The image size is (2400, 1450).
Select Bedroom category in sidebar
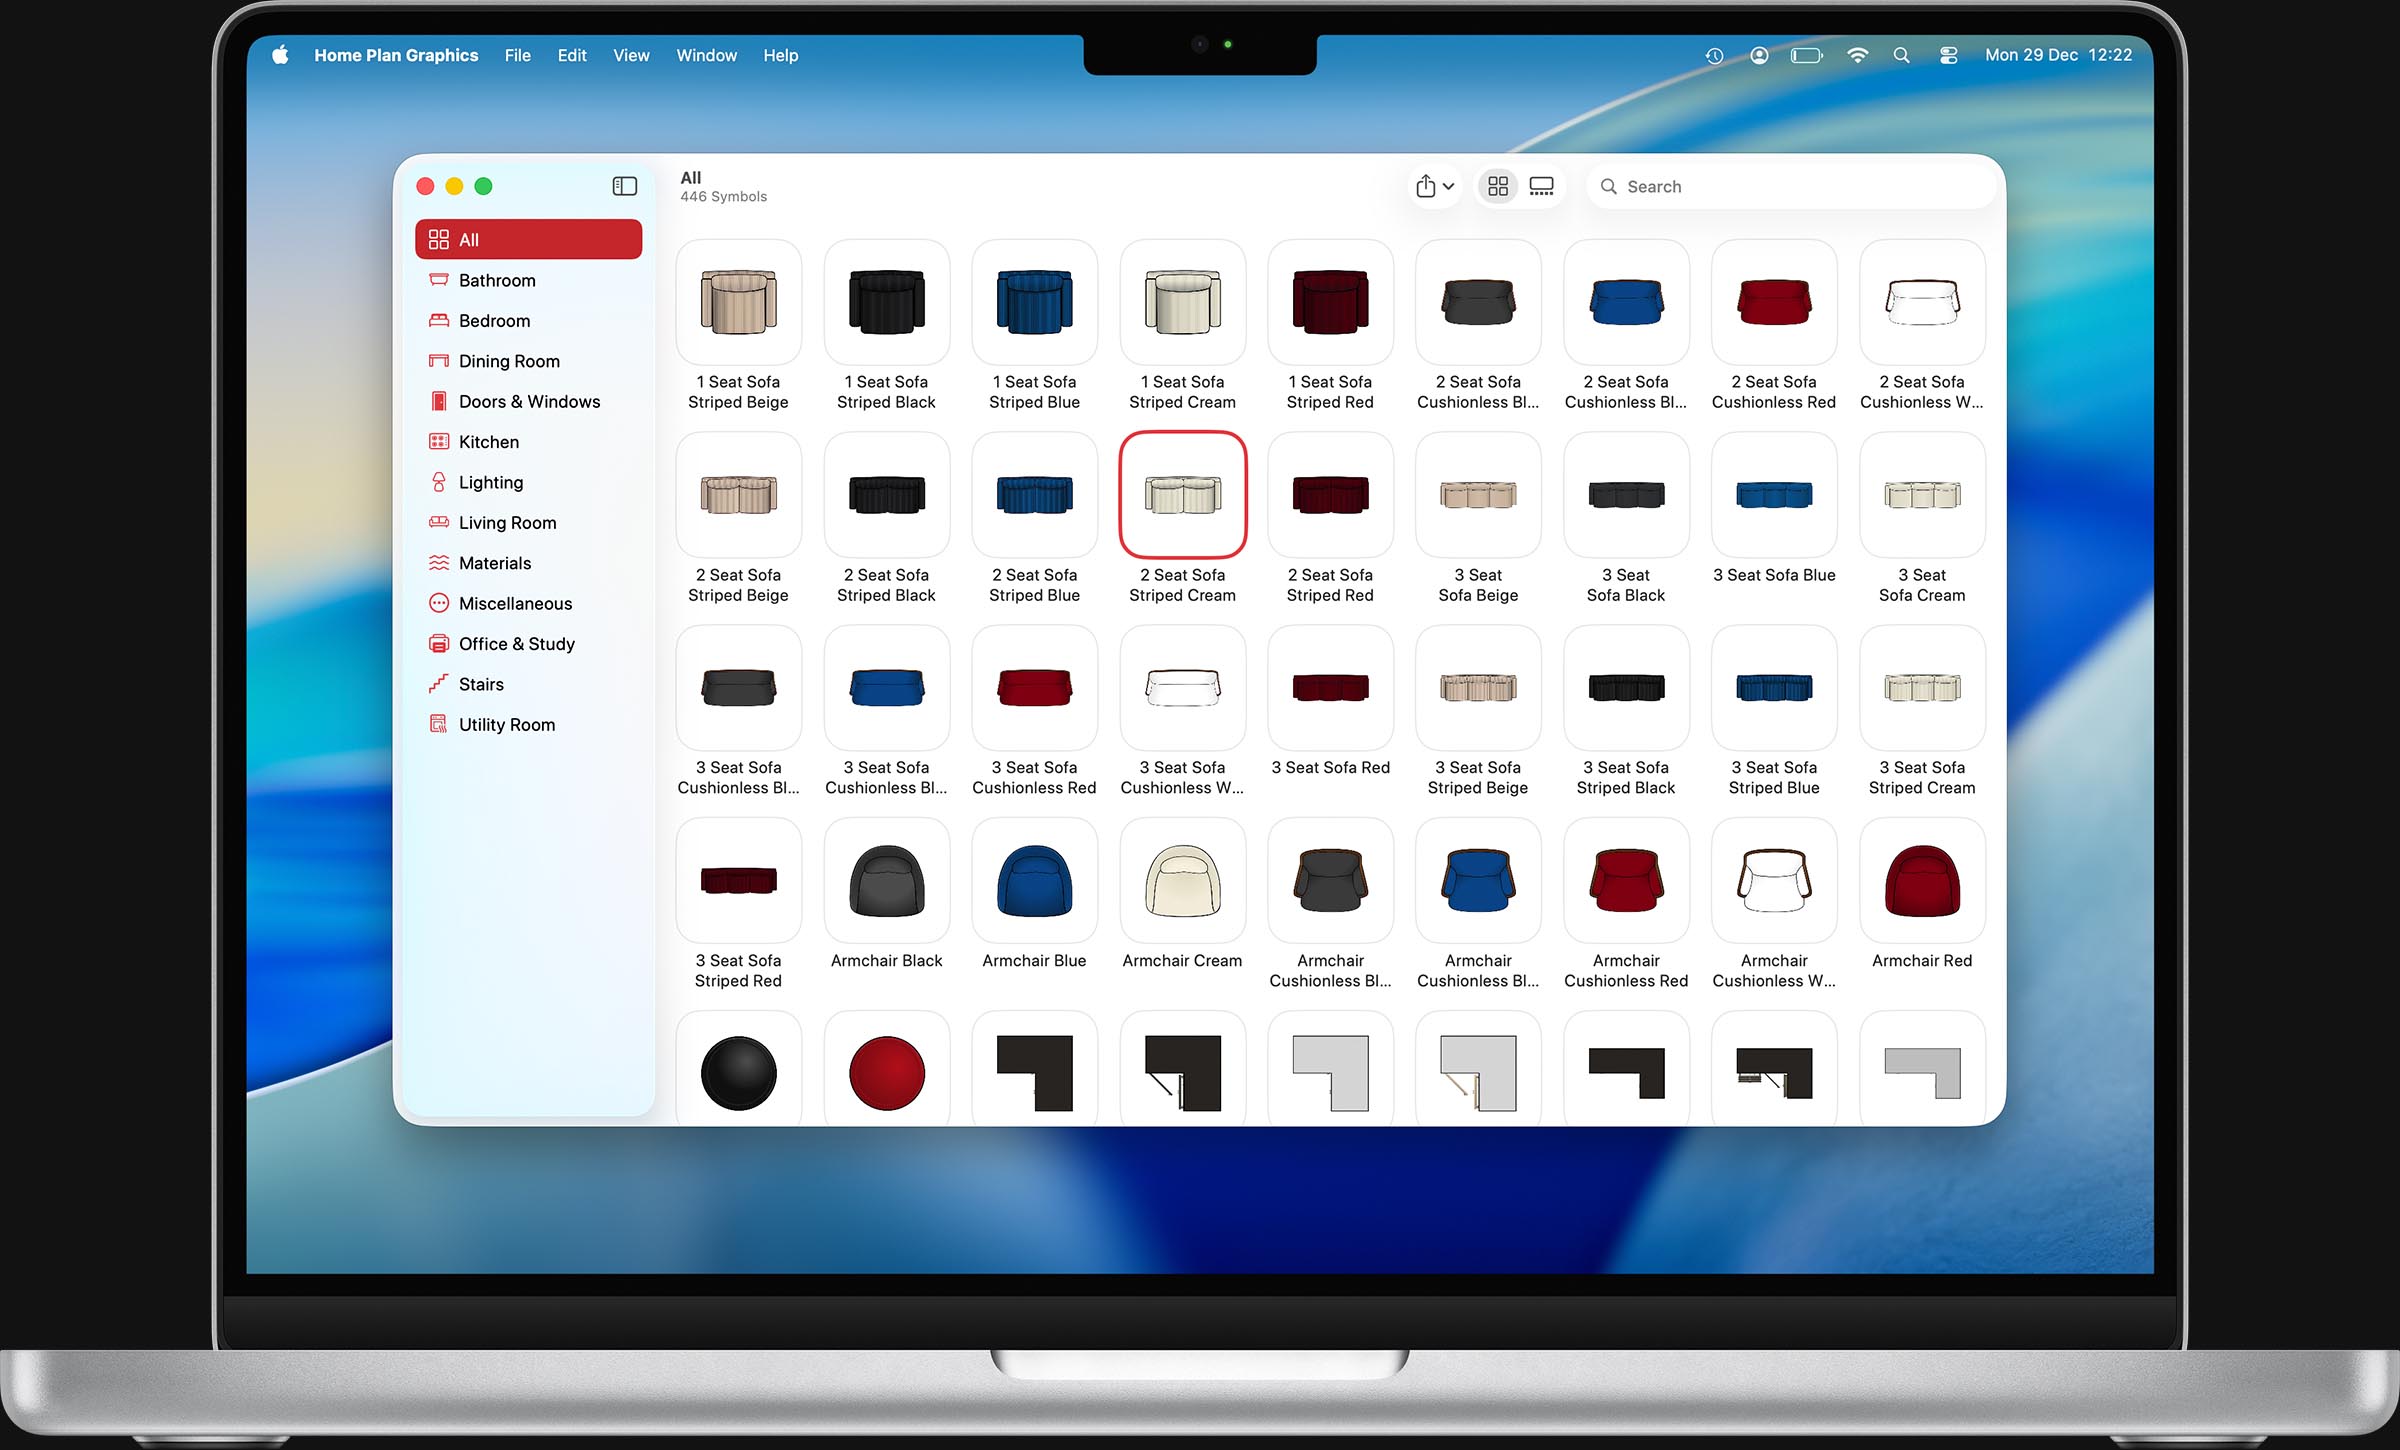click(x=494, y=321)
